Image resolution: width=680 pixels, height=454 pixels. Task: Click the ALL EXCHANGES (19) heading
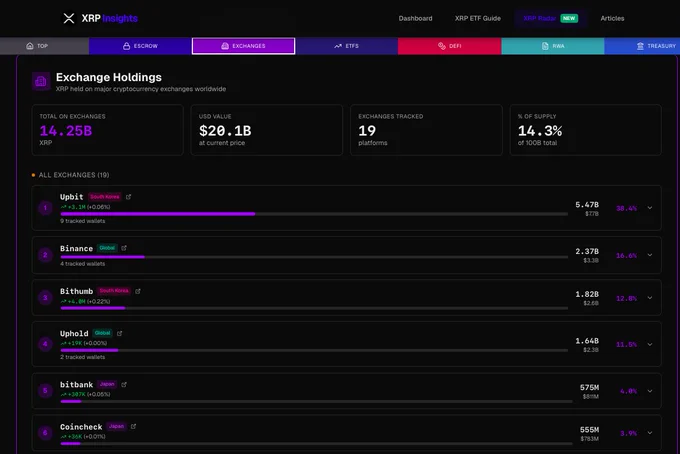[x=74, y=175]
